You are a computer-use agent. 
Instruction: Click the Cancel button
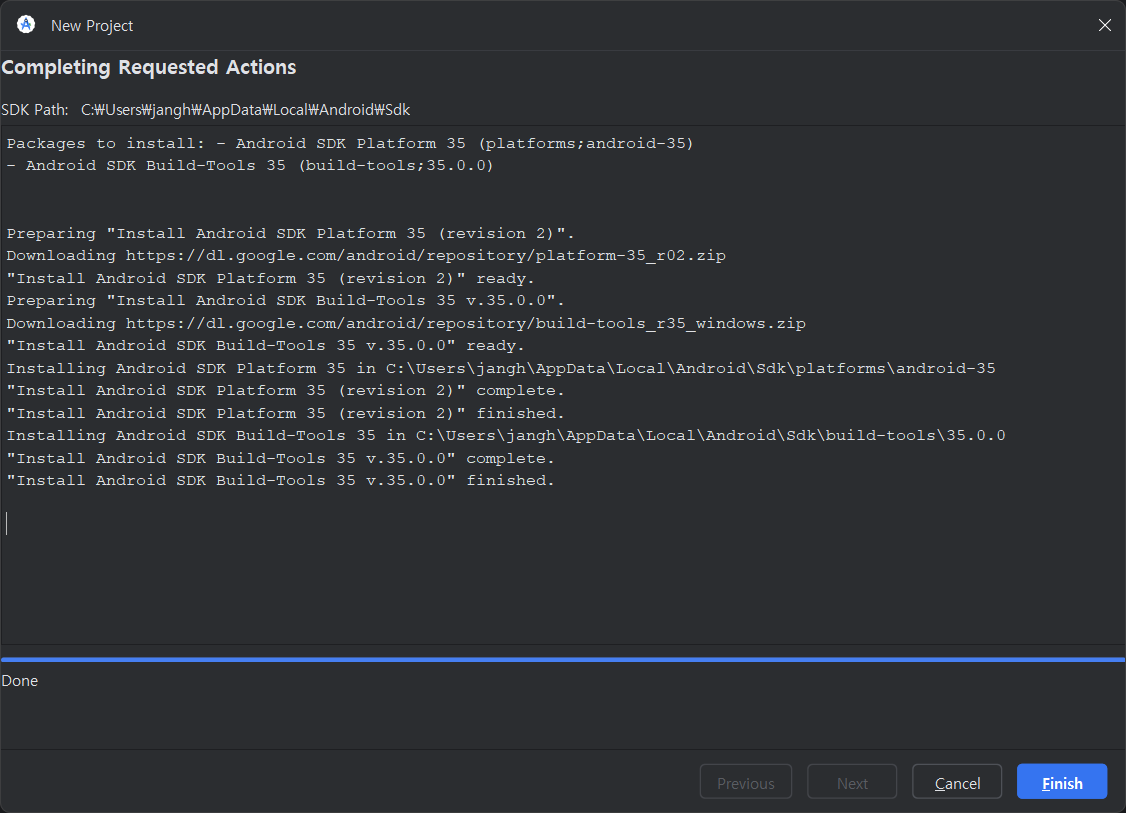pos(957,782)
